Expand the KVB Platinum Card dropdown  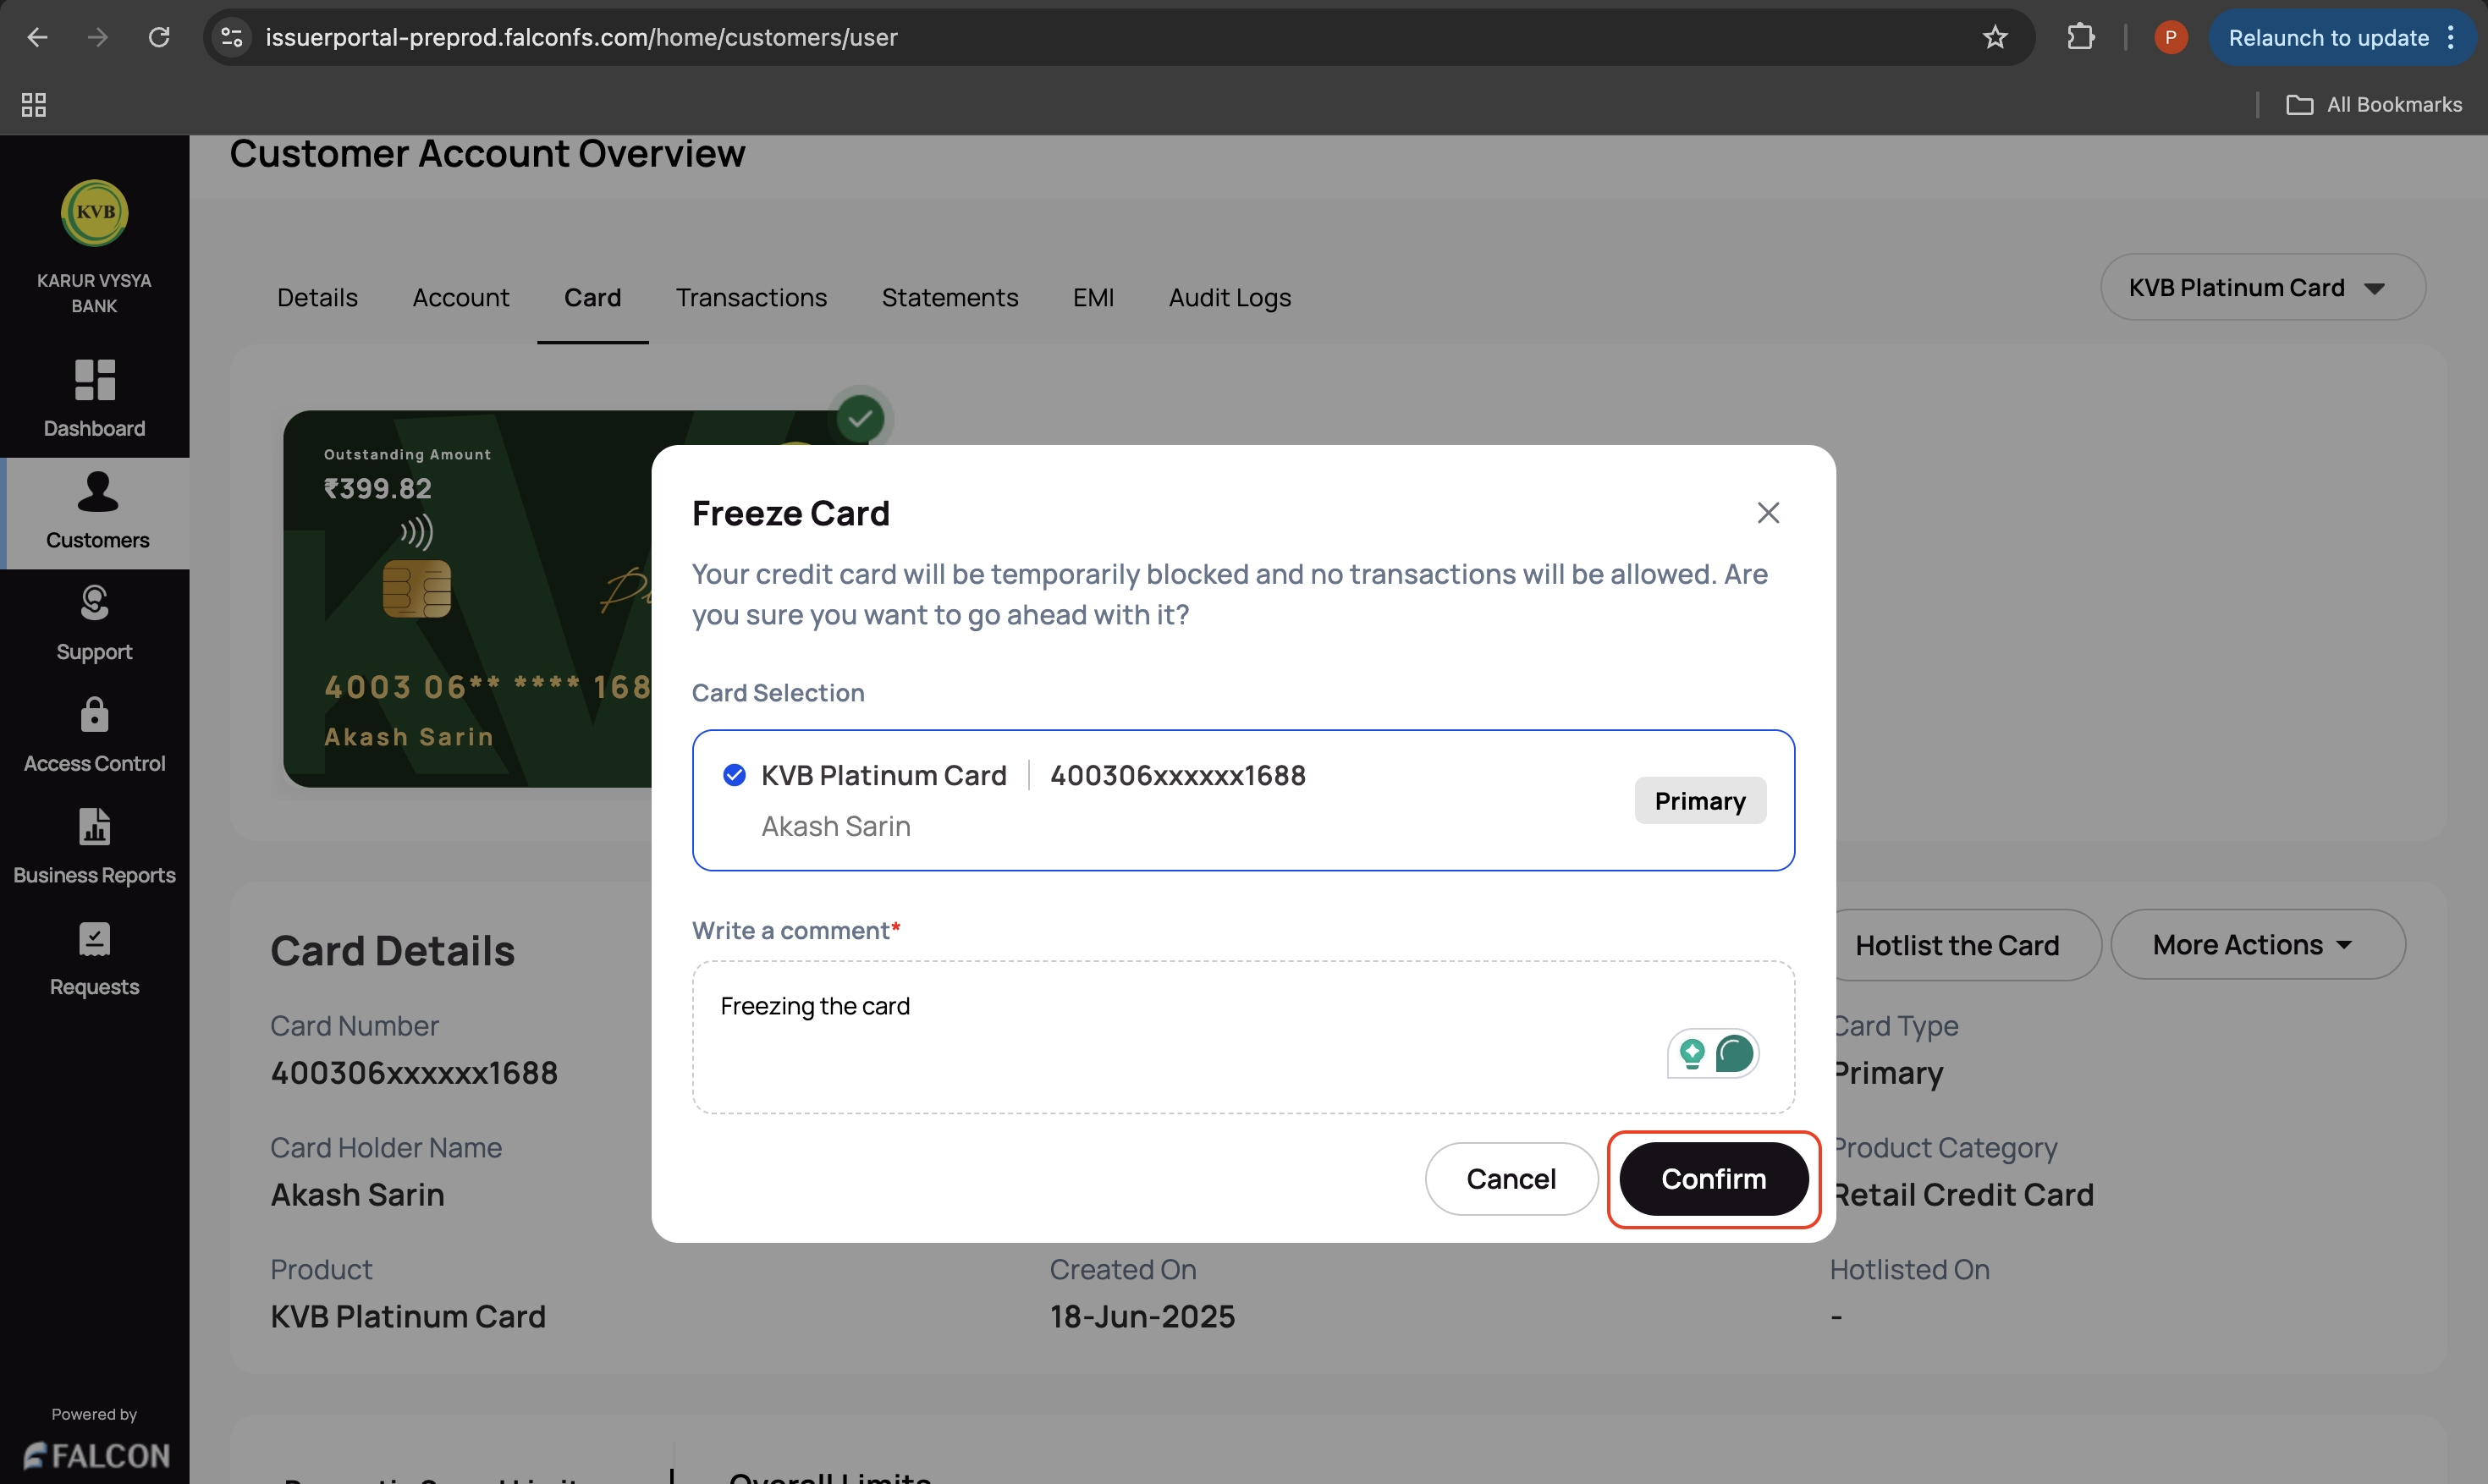click(x=2262, y=288)
